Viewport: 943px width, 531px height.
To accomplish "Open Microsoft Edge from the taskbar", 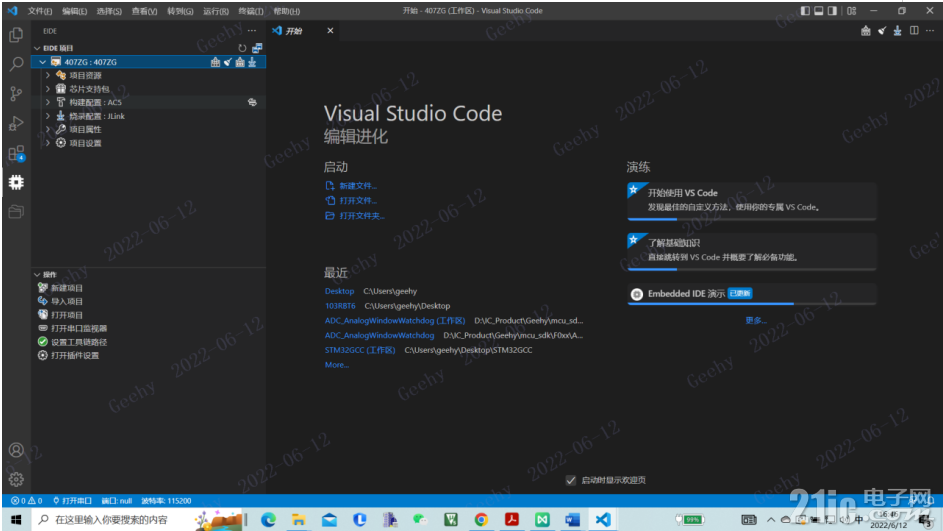I will tap(268, 520).
